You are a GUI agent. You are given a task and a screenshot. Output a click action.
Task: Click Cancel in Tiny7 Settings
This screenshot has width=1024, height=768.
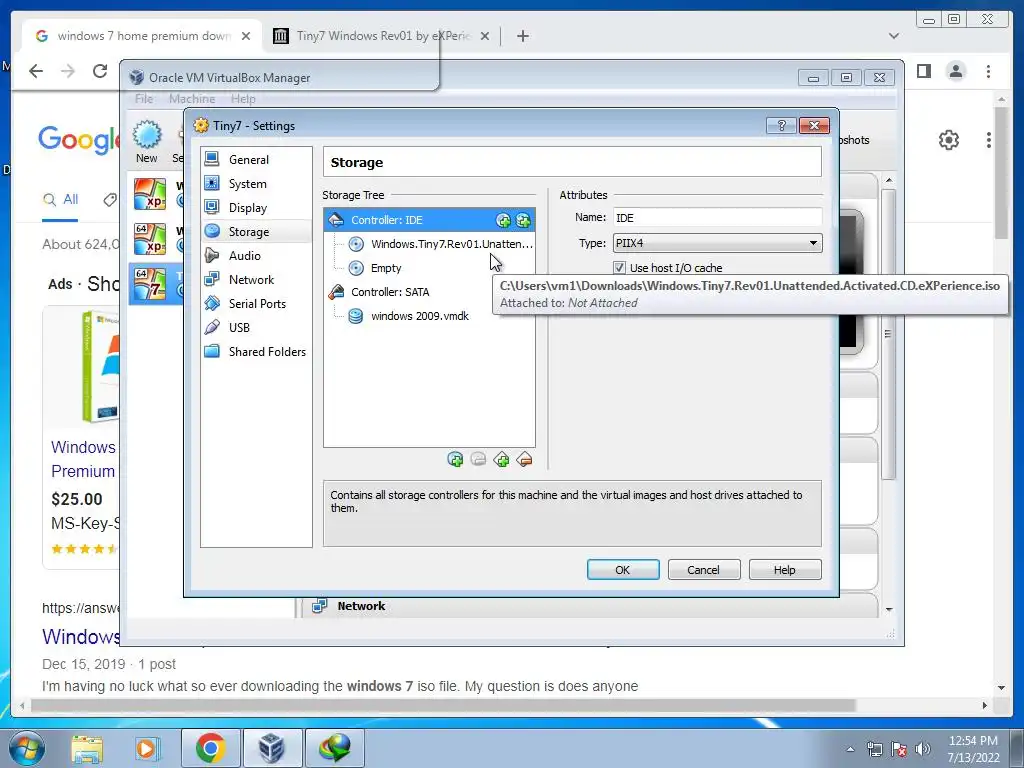(703, 569)
